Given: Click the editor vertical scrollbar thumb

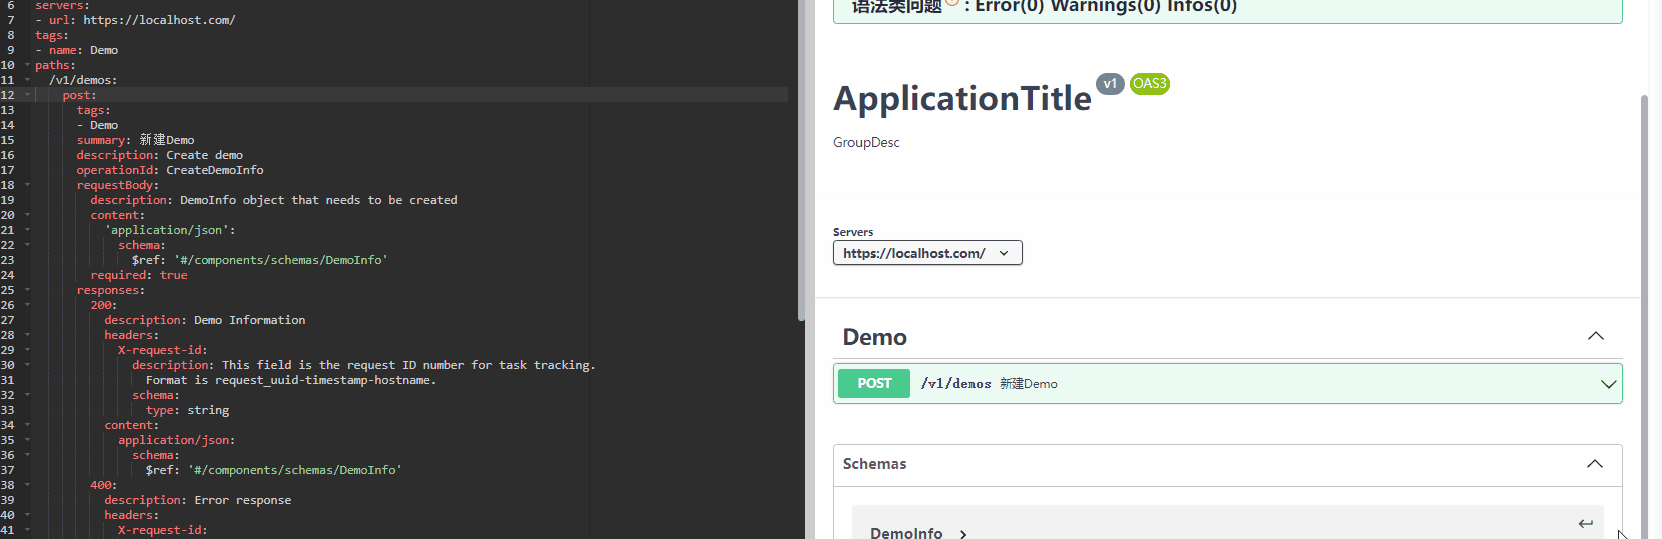Looking at the screenshot, I should click(801, 160).
